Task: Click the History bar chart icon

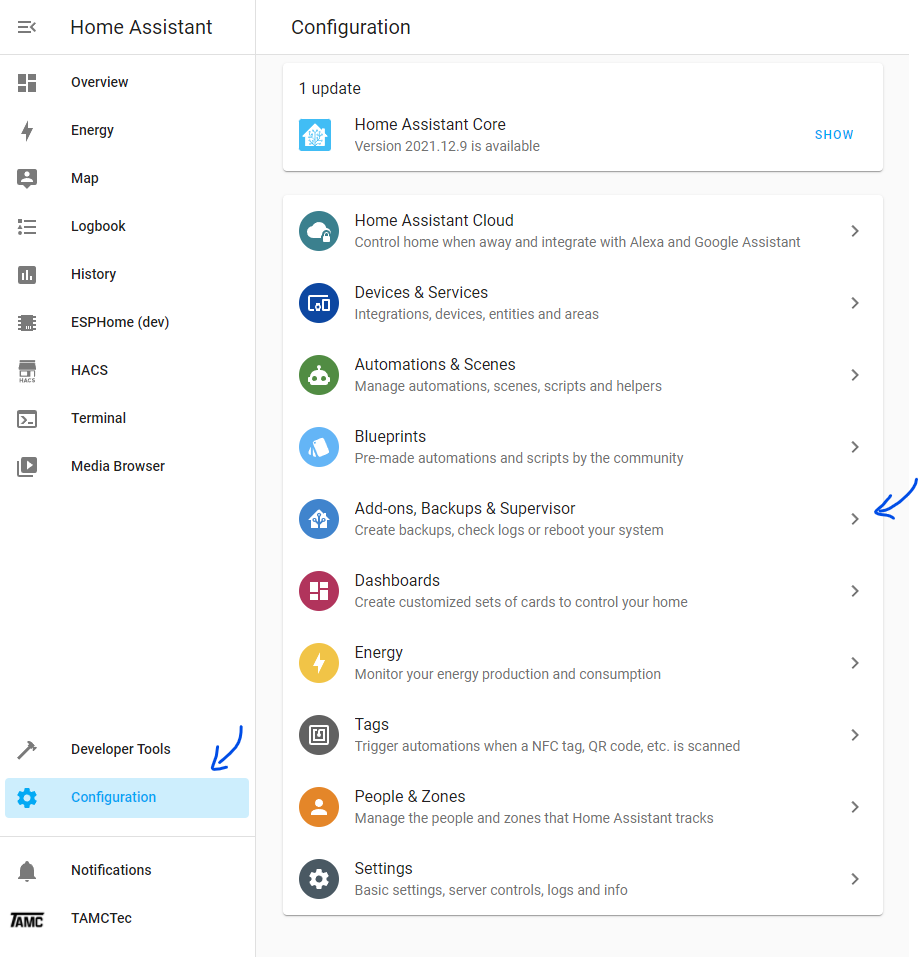Action: 27,275
